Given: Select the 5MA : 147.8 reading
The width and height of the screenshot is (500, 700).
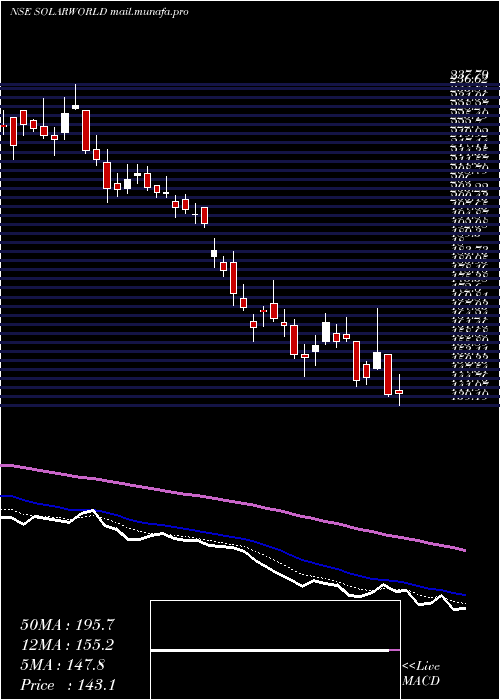Looking at the screenshot, I should [62, 665].
